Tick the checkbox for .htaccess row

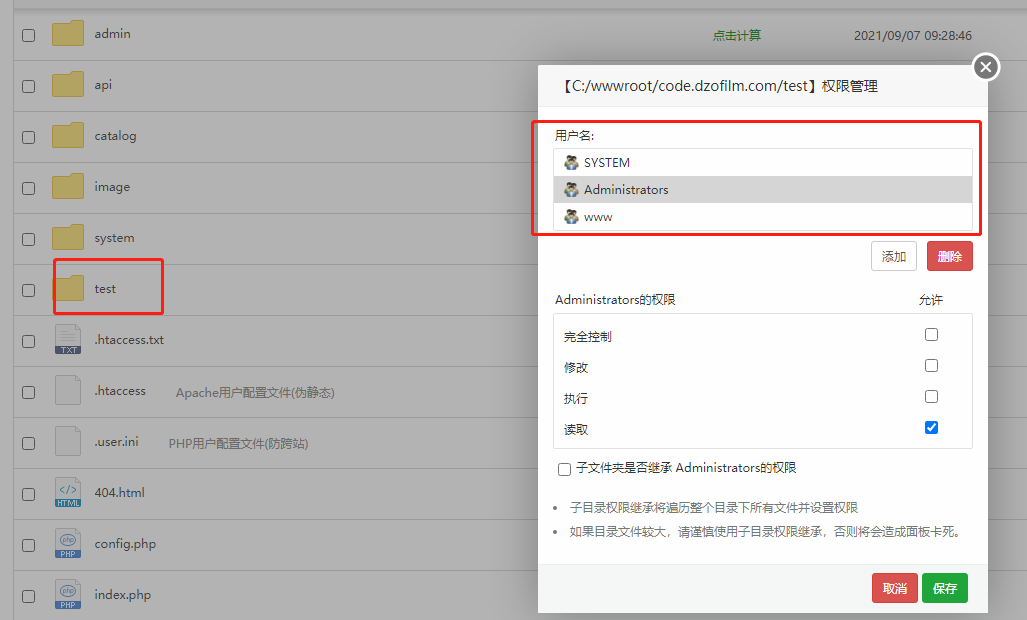point(29,393)
